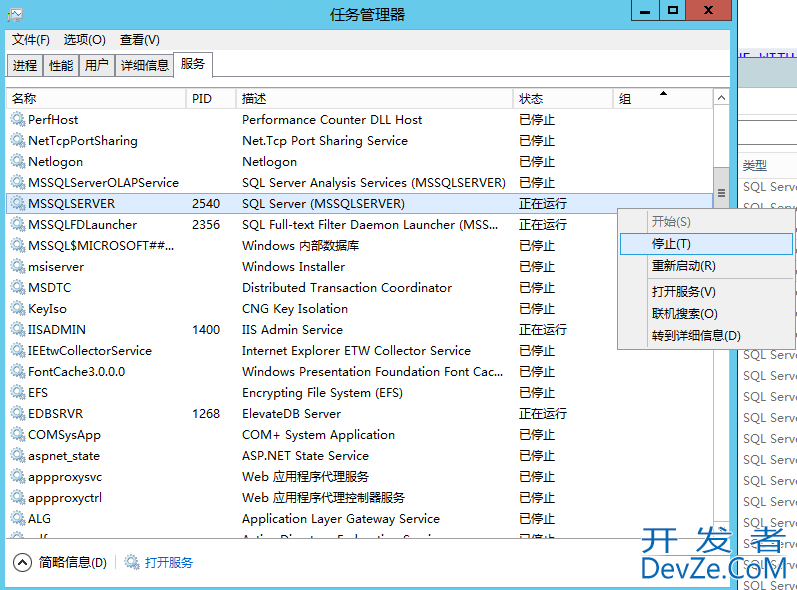Viewport: 797px width, 590px height.
Task: Click the gear icon beside EFS
Action: coord(18,392)
